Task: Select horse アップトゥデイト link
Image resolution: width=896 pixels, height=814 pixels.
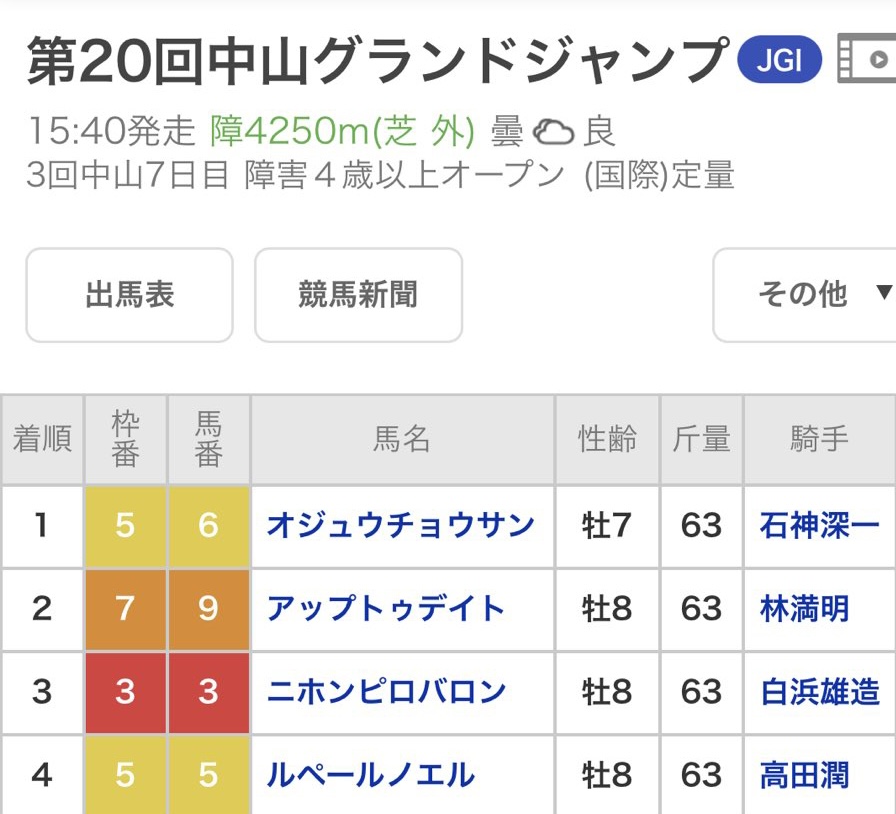Action: (x=386, y=608)
